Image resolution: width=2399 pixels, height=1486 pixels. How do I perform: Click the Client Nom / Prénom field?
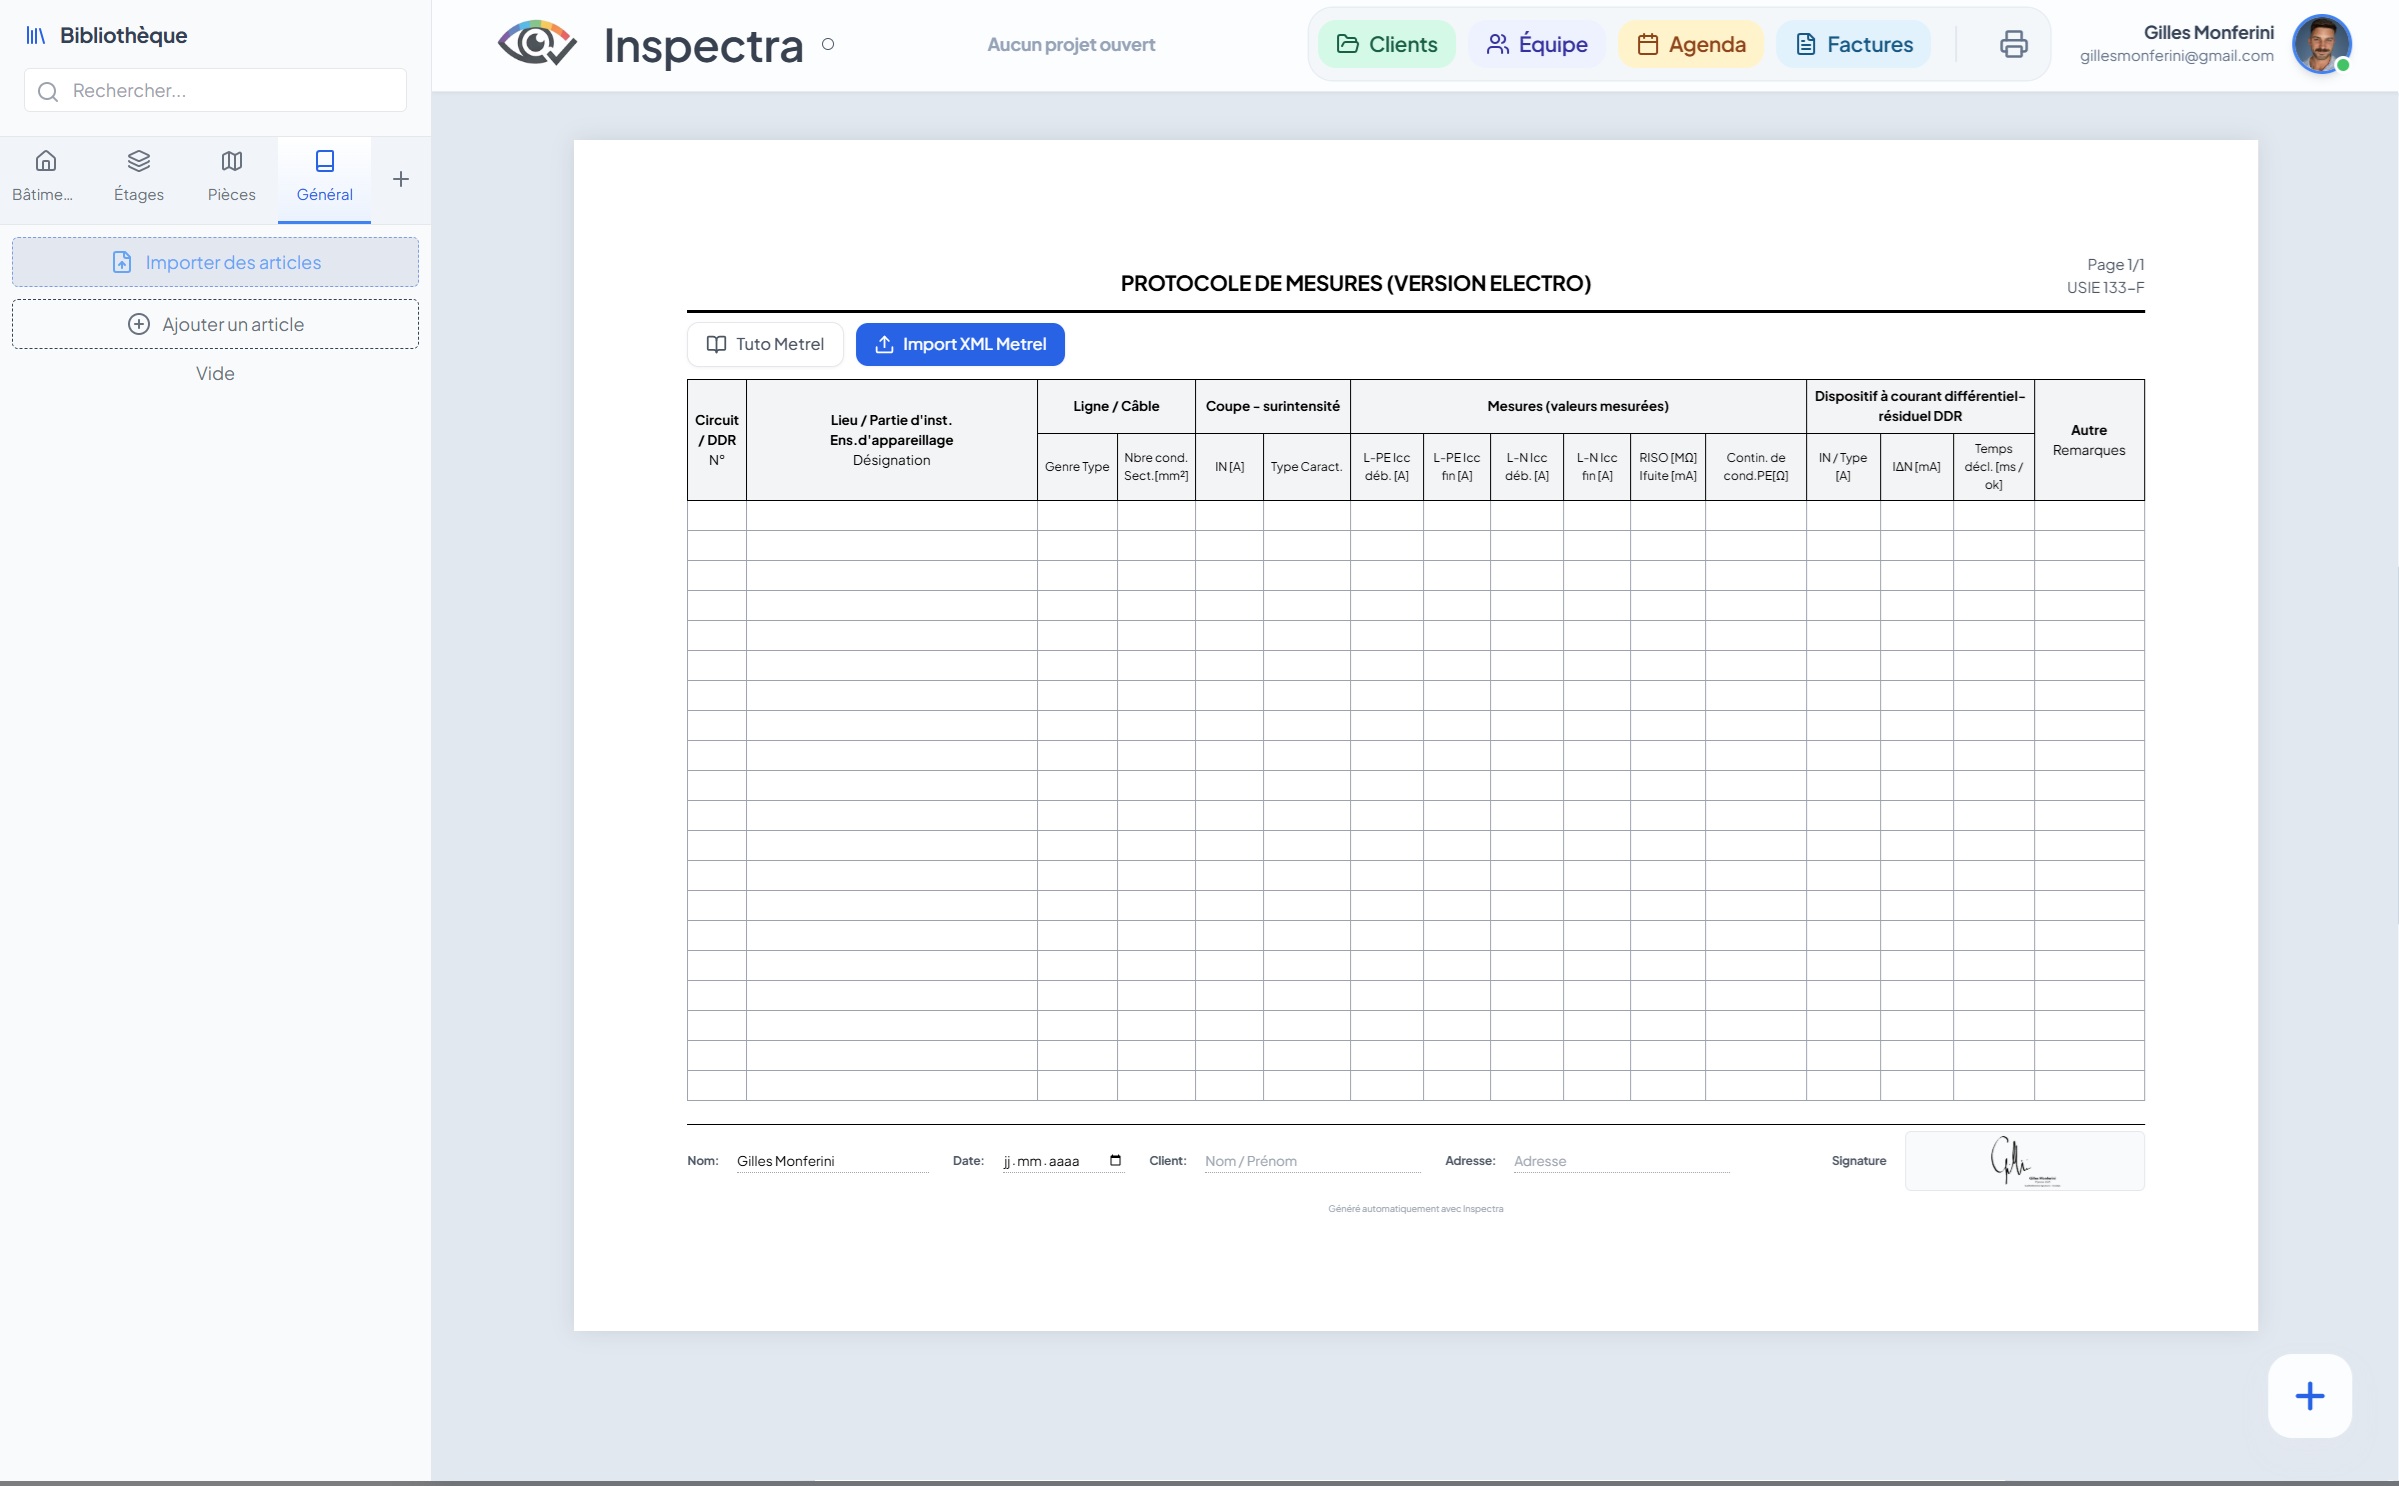point(1311,1161)
